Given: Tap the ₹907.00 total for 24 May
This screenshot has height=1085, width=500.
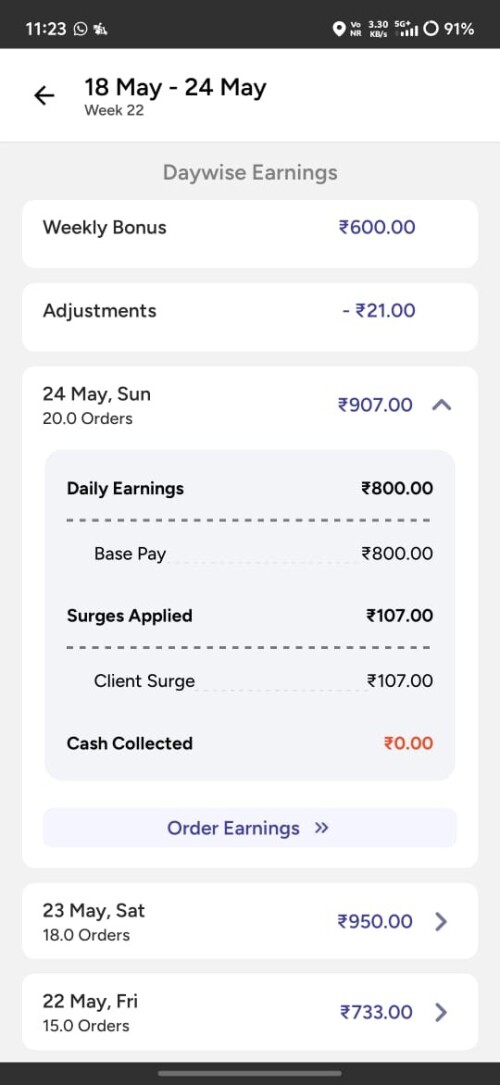Looking at the screenshot, I should coord(376,405).
